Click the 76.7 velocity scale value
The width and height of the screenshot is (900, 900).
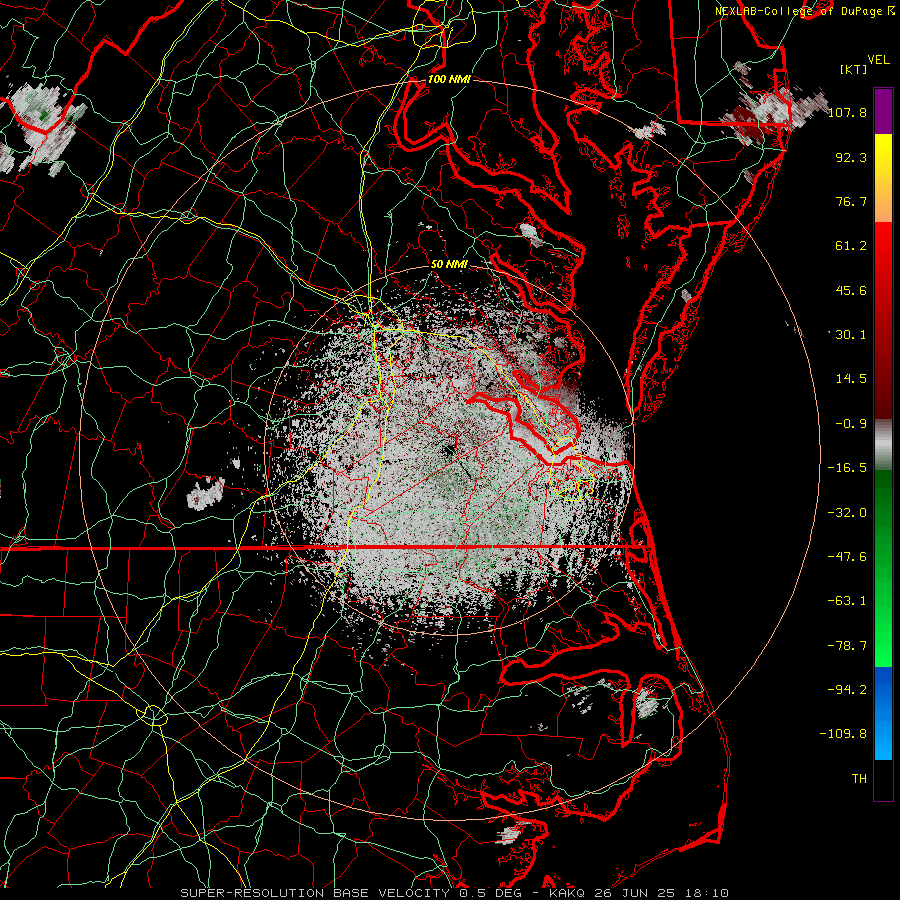(x=851, y=201)
